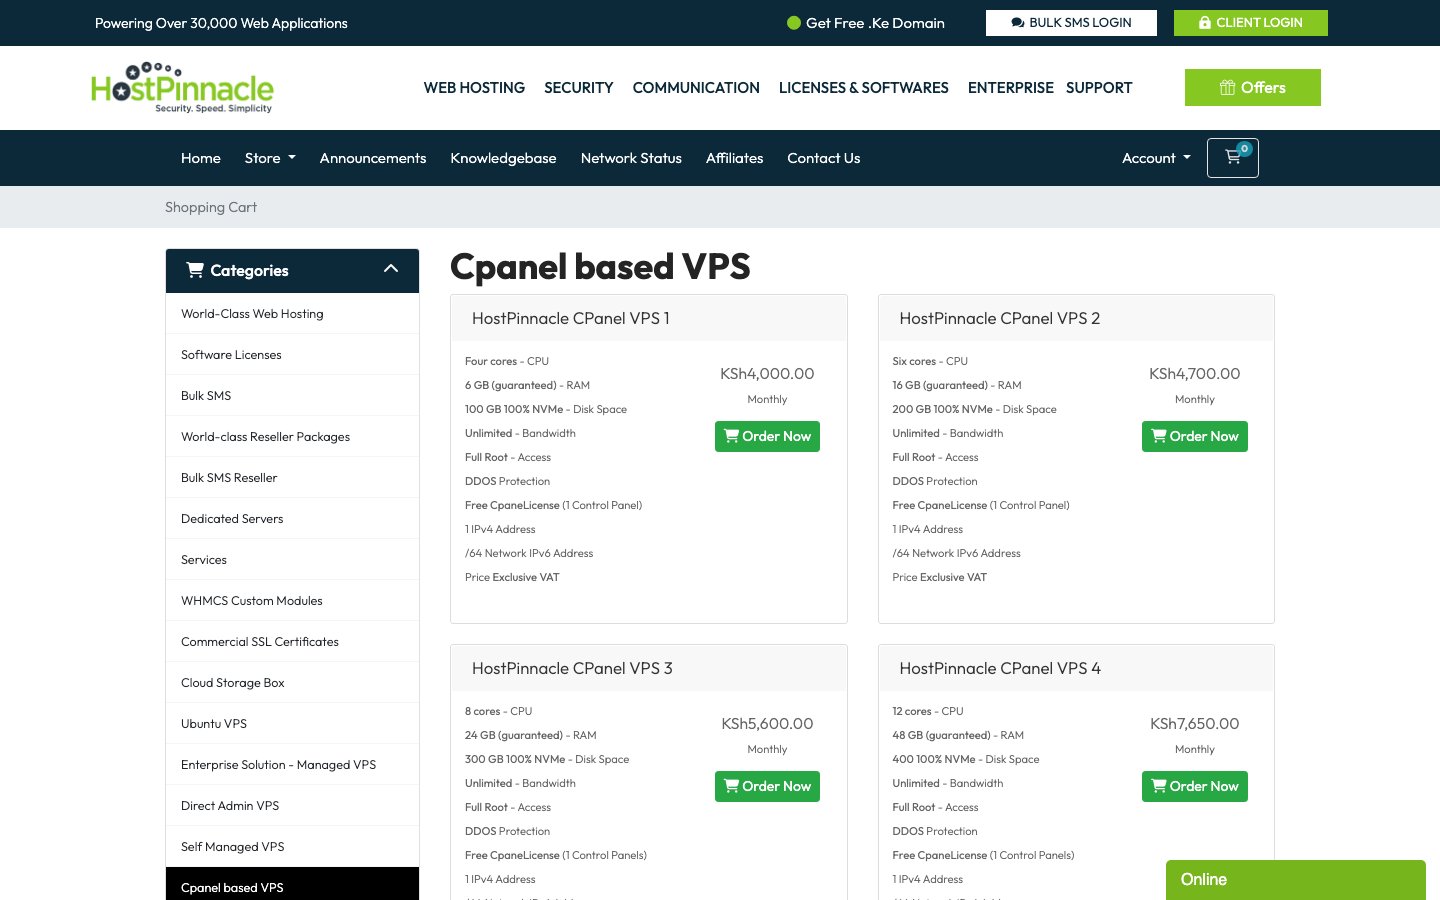This screenshot has width=1440, height=900.
Task: Click the HostPinnacle CPanel VPS 4 title
Action: (1000, 668)
